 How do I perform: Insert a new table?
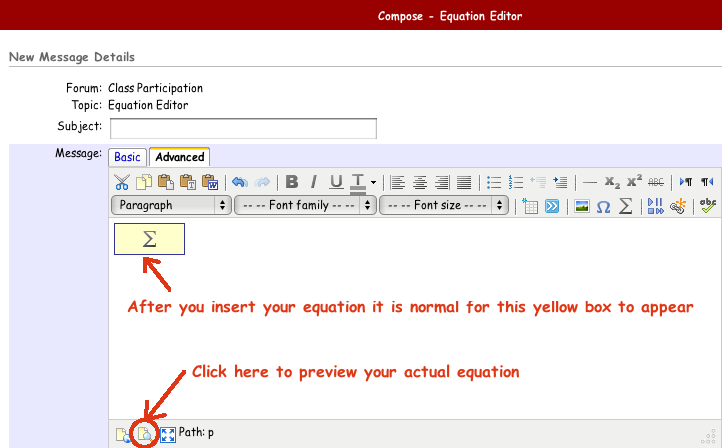530,206
